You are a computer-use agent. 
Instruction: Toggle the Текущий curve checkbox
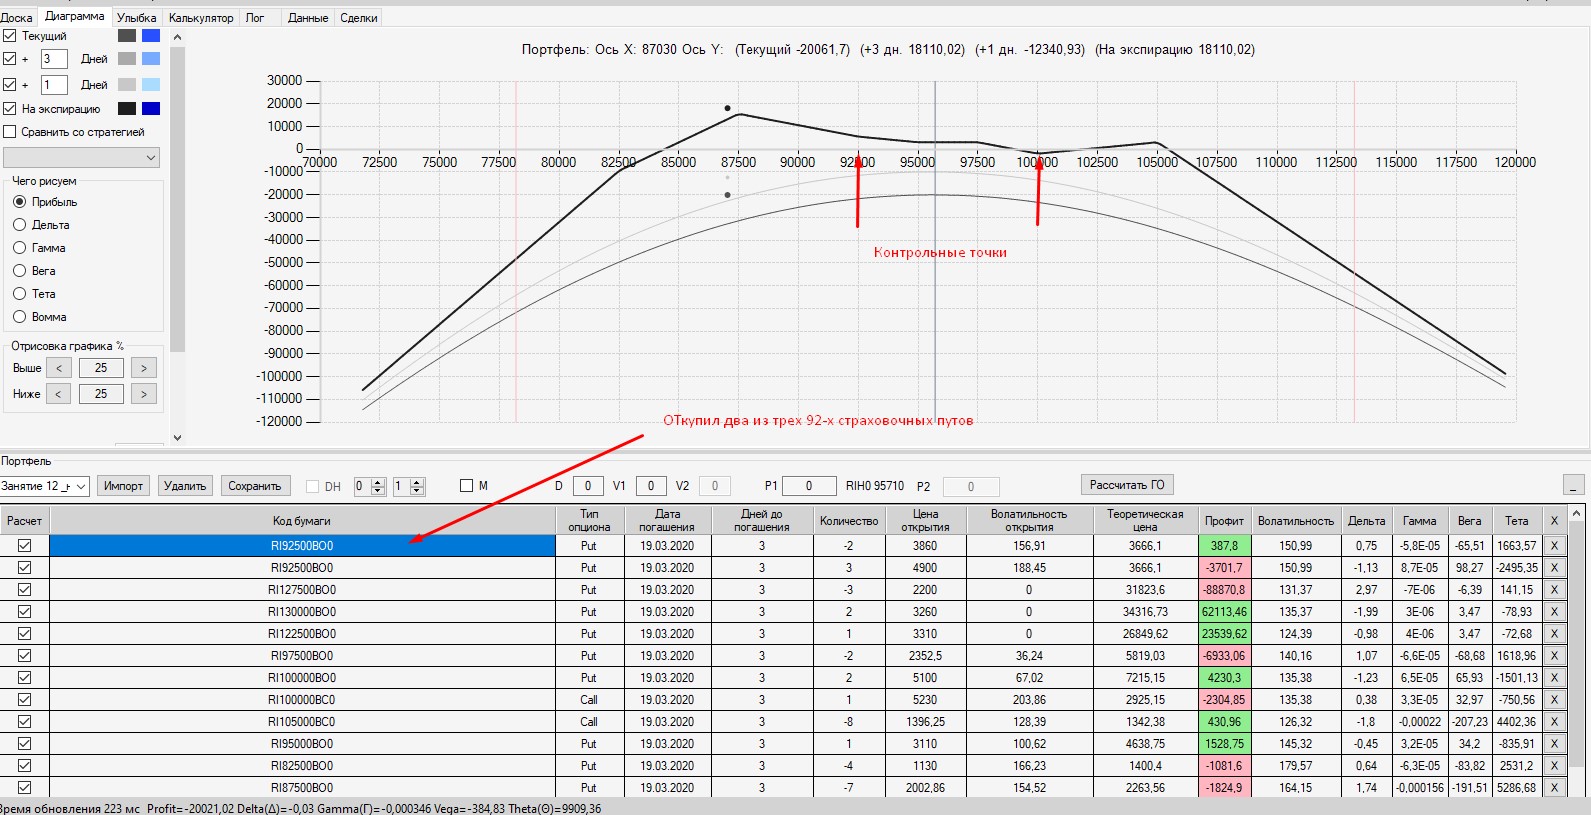coord(10,36)
